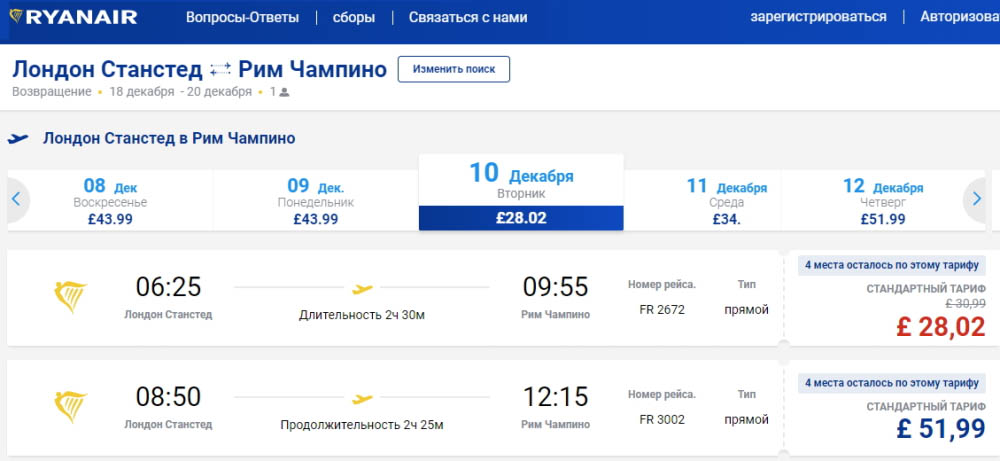Click the passenger count person icon
This screenshot has height=461, width=1000.
[284, 93]
